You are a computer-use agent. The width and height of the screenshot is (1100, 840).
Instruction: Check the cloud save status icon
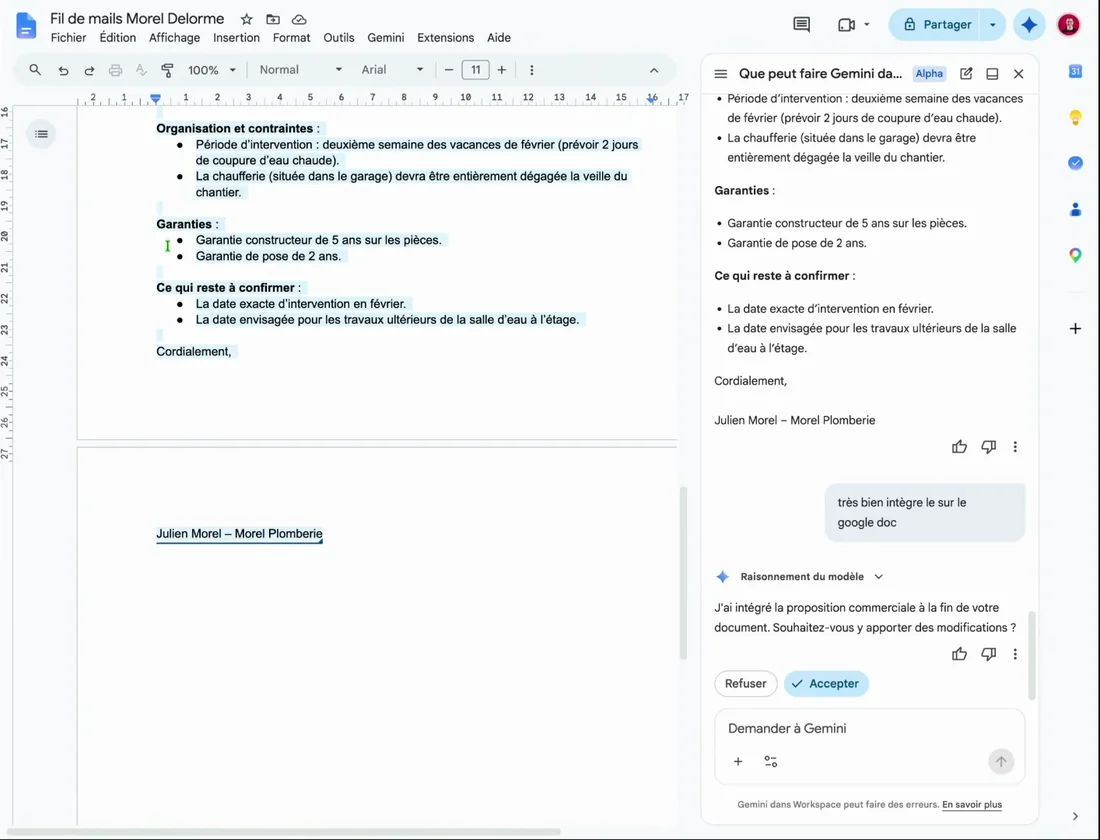[299, 20]
